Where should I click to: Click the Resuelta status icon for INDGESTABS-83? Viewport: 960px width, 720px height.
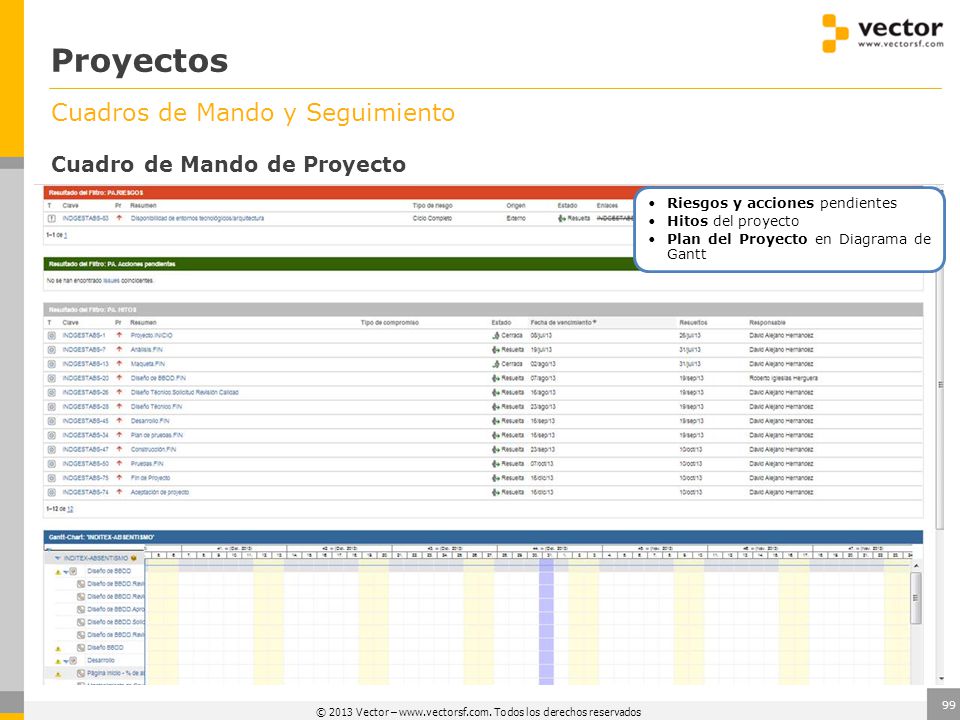[561, 219]
